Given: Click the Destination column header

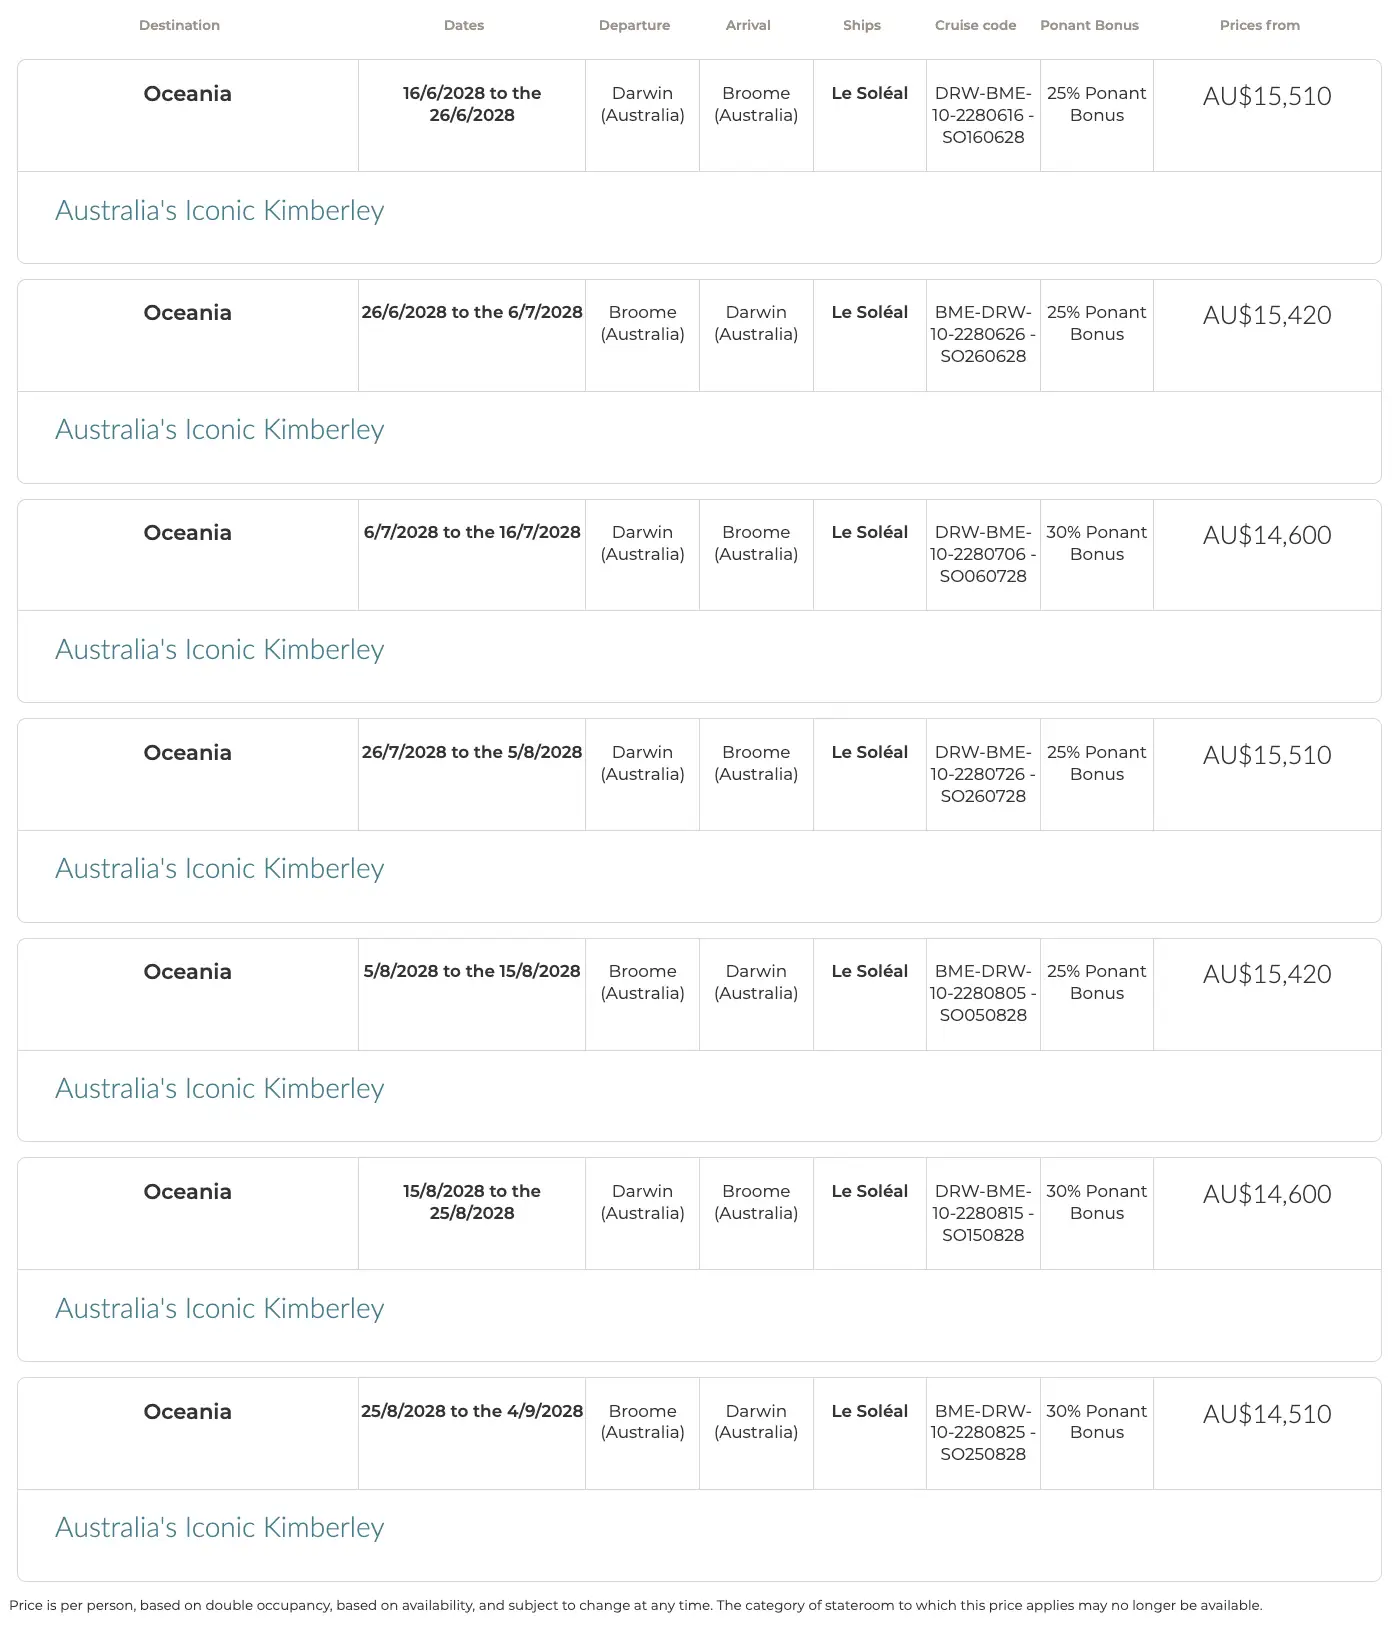Looking at the screenshot, I should coord(179,25).
